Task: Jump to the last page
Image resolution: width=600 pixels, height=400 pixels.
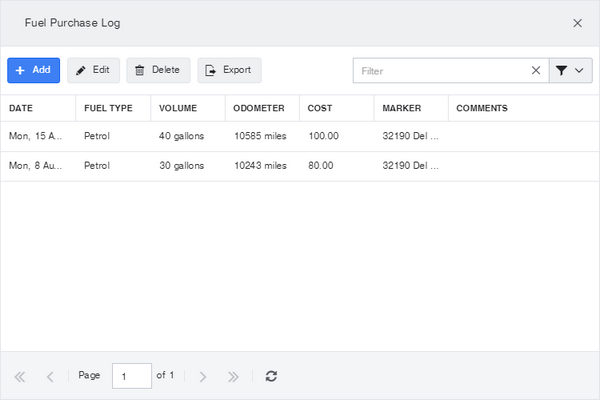Action: point(233,377)
